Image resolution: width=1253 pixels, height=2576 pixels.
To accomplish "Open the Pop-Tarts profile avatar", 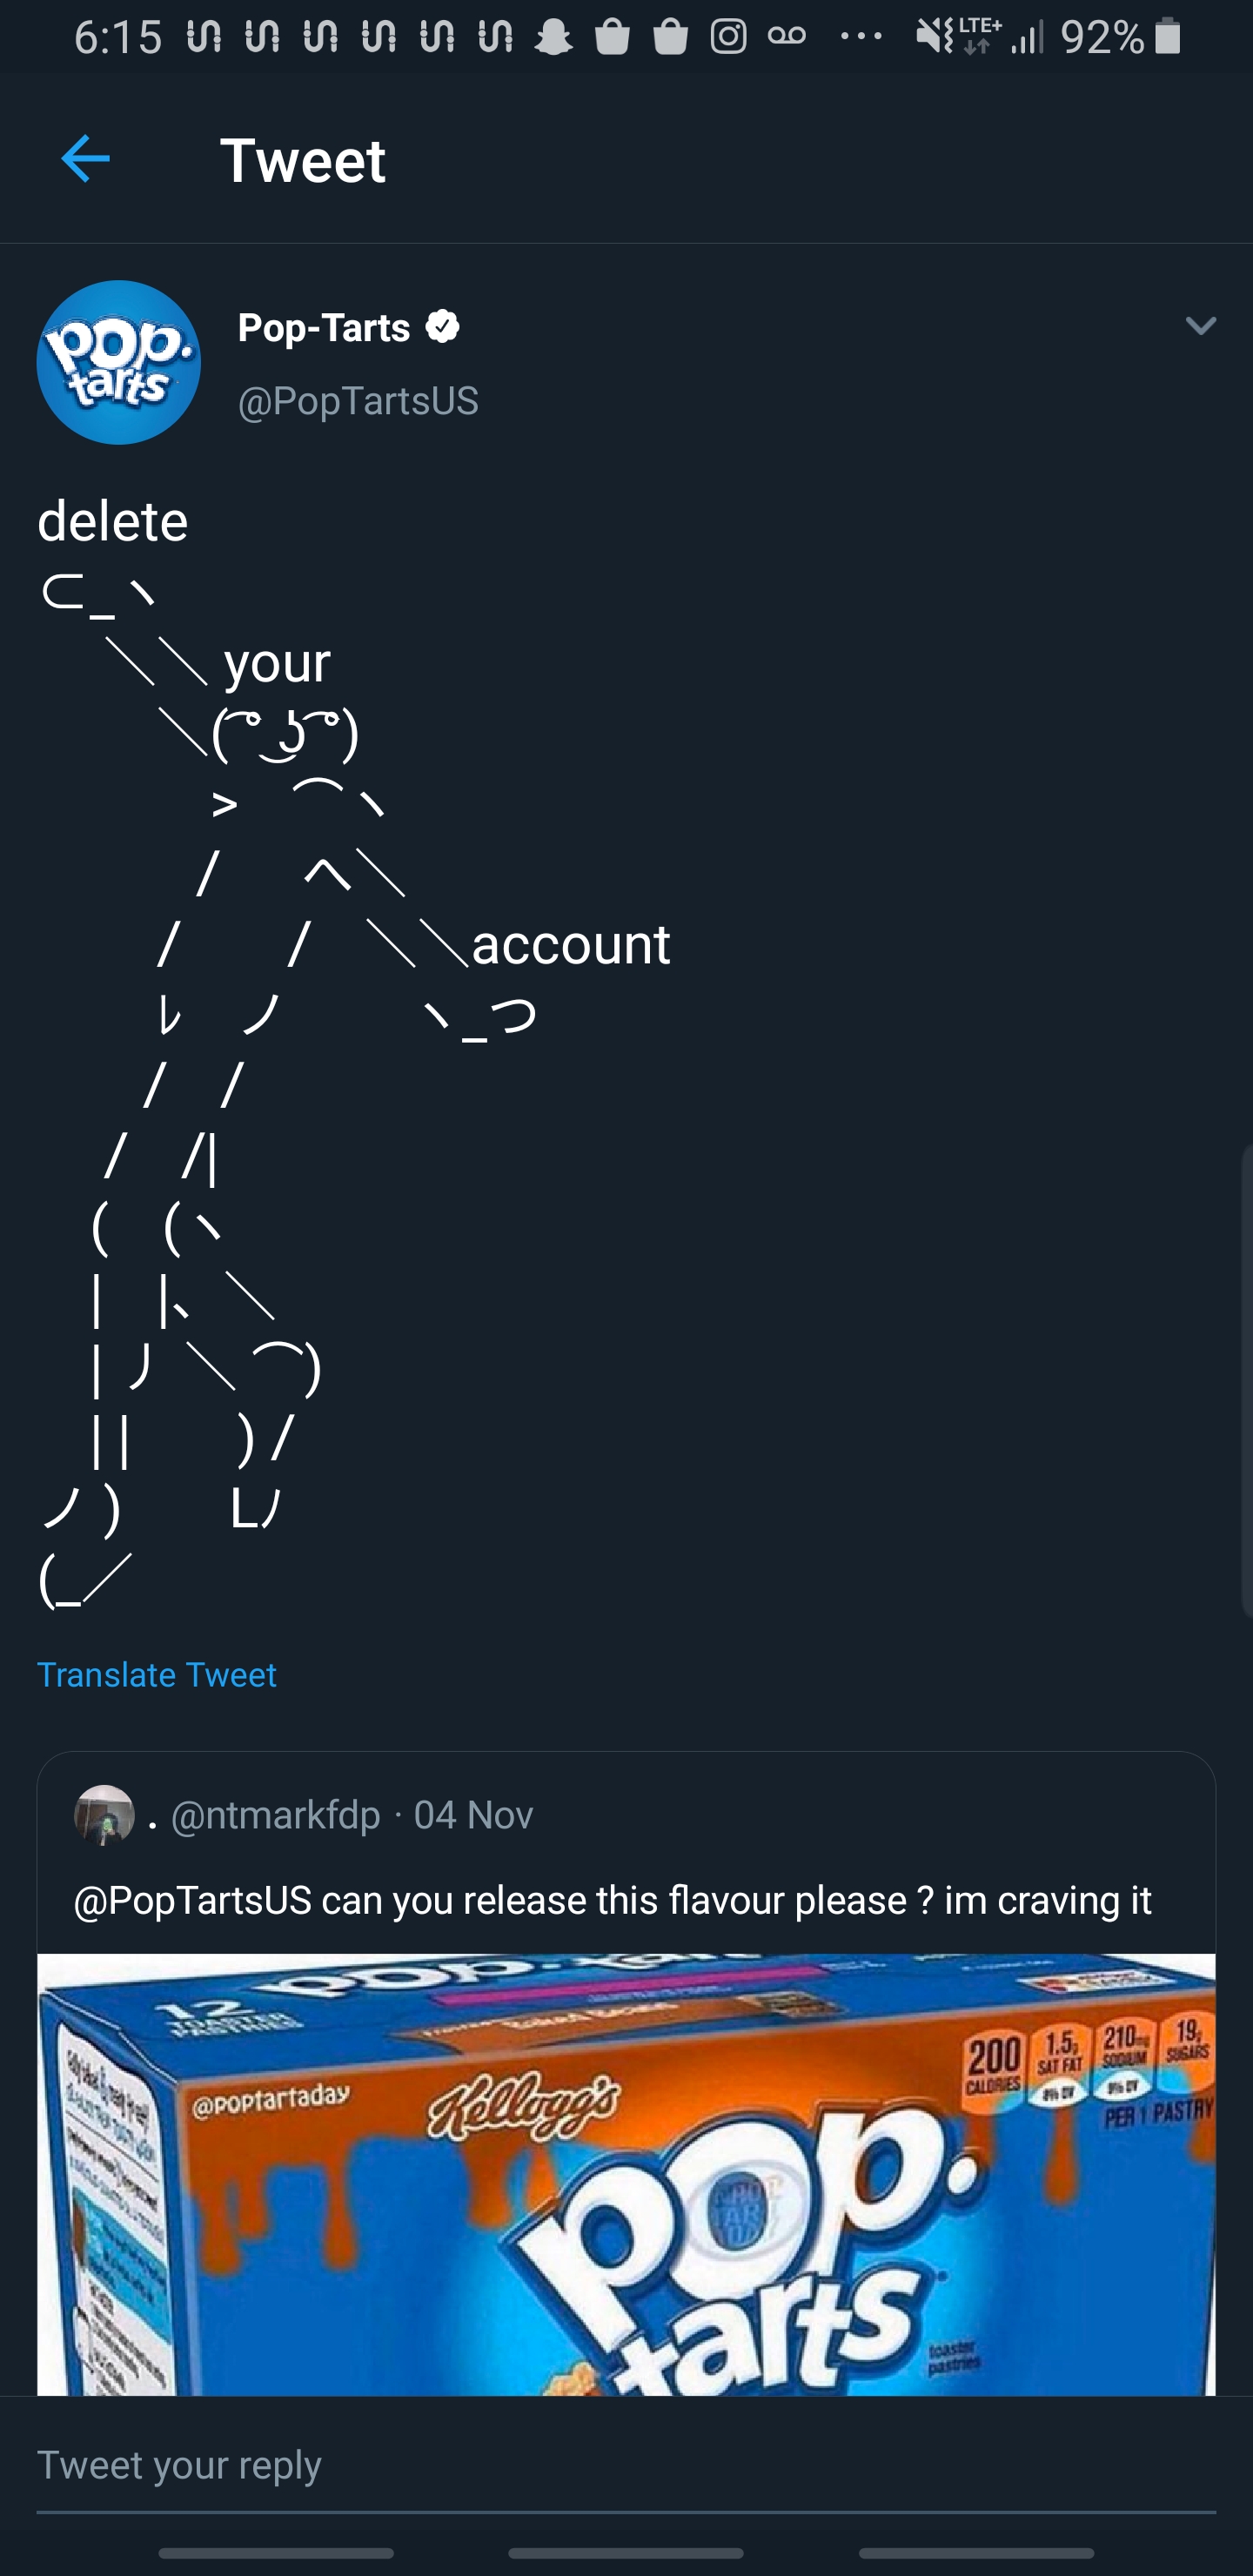I will (x=119, y=362).
